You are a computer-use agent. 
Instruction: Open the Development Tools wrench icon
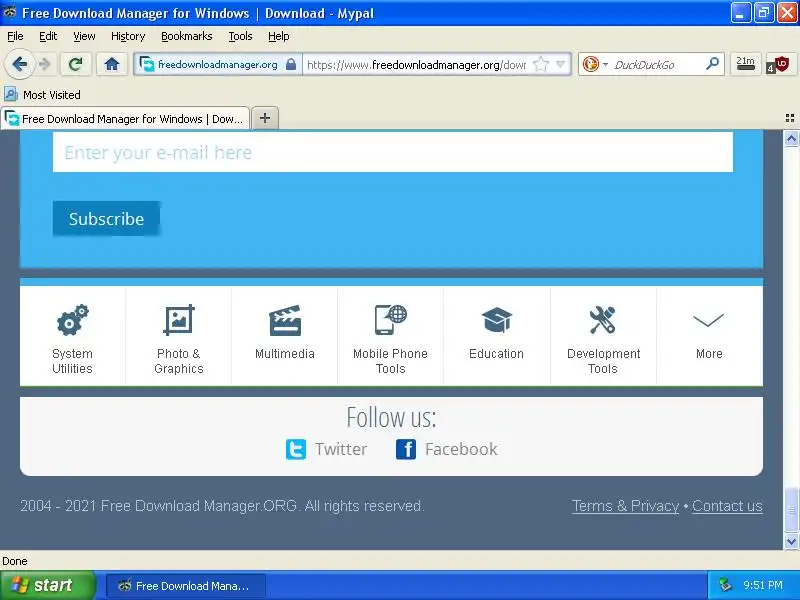(x=603, y=320)
